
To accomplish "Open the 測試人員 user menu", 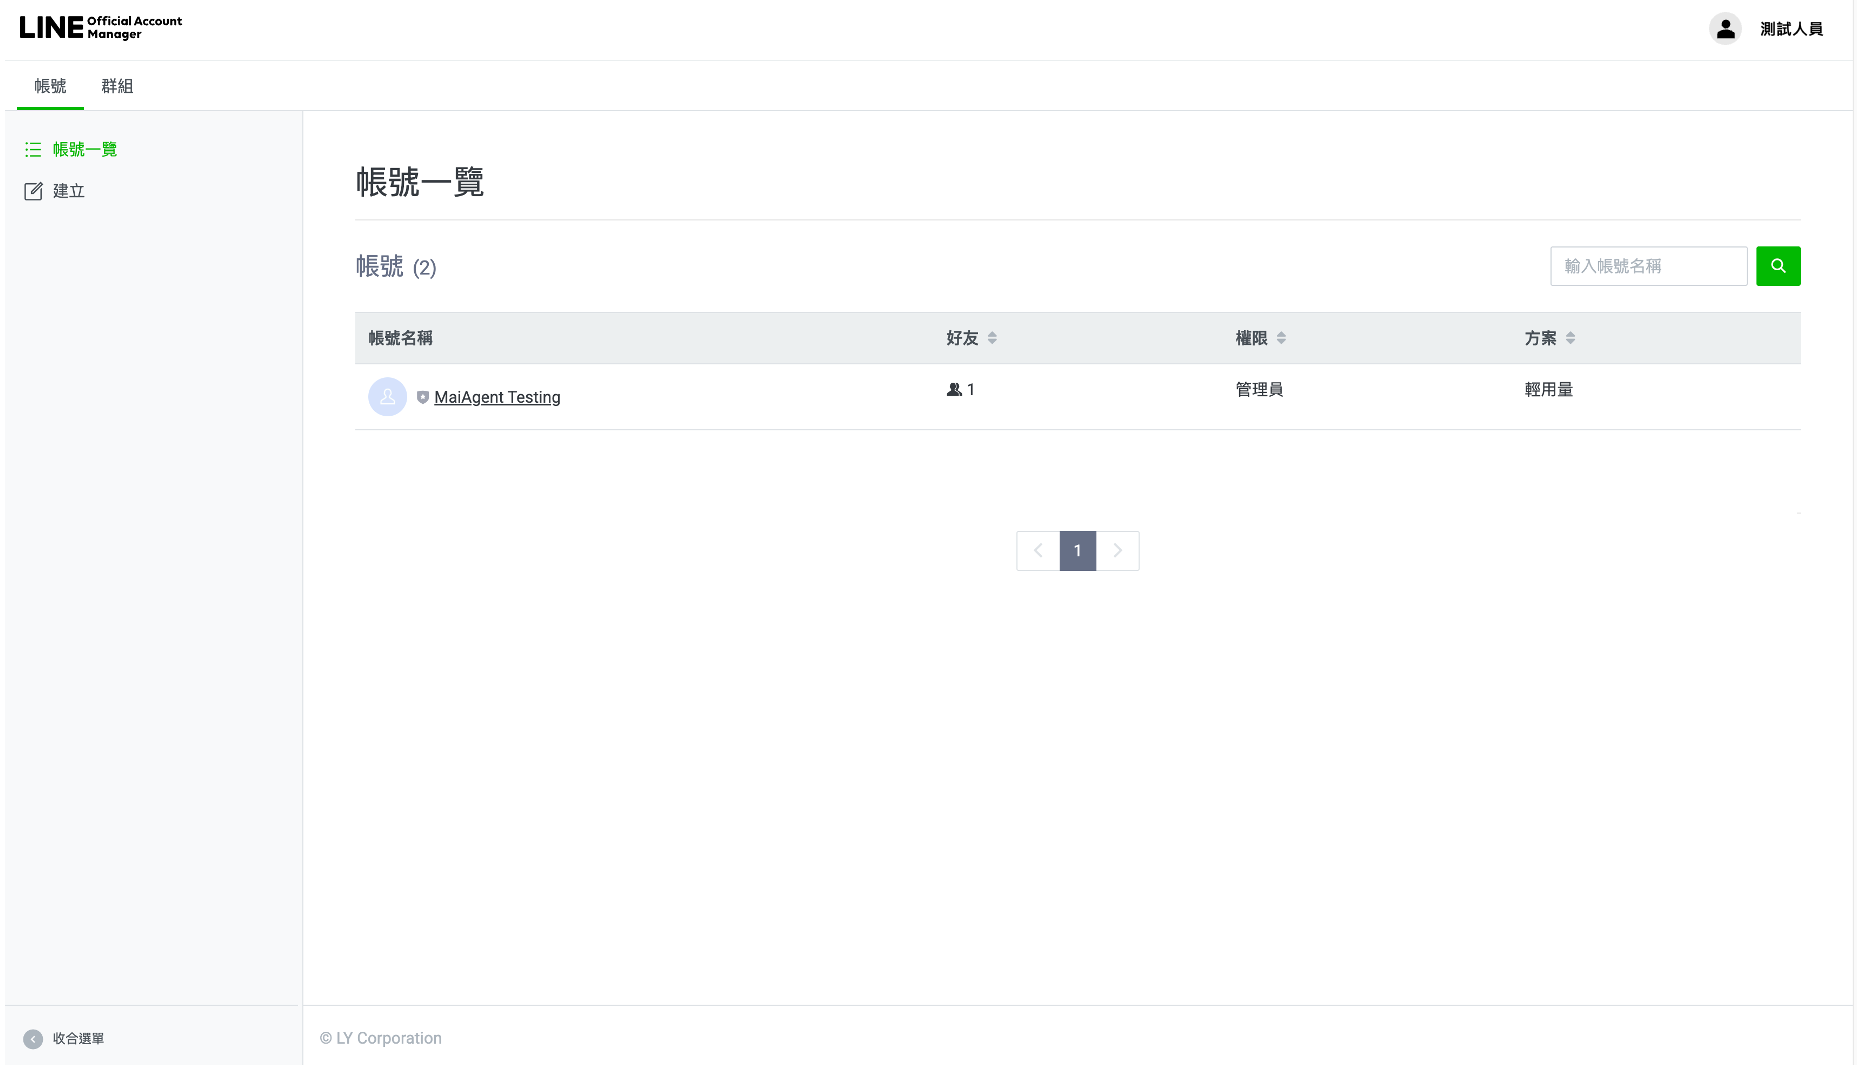I will tap(1791, 29).
